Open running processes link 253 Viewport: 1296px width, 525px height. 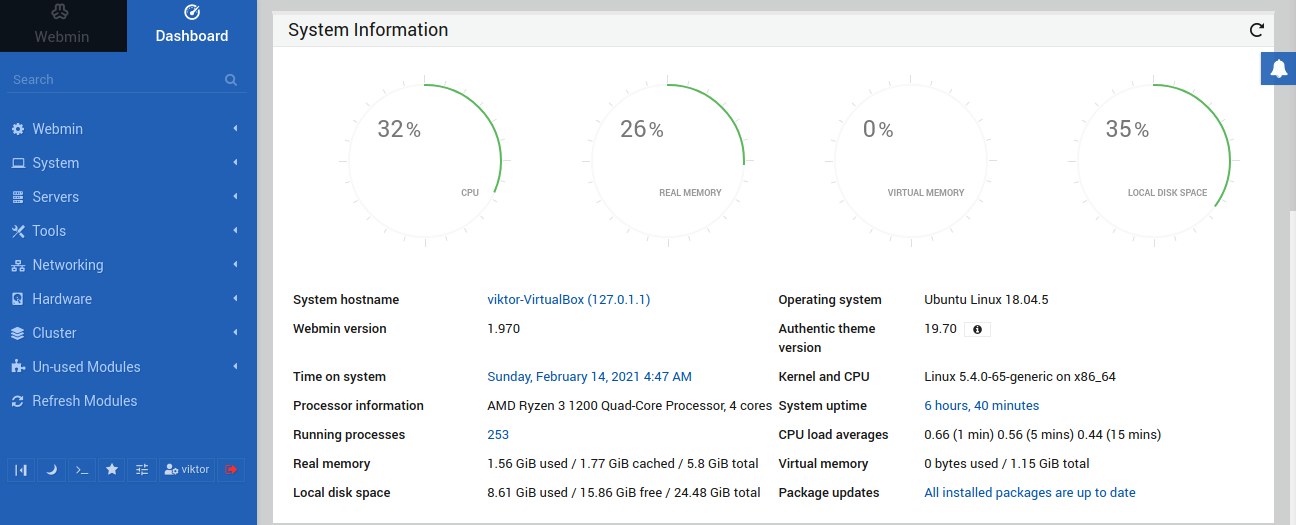point(498,435)
